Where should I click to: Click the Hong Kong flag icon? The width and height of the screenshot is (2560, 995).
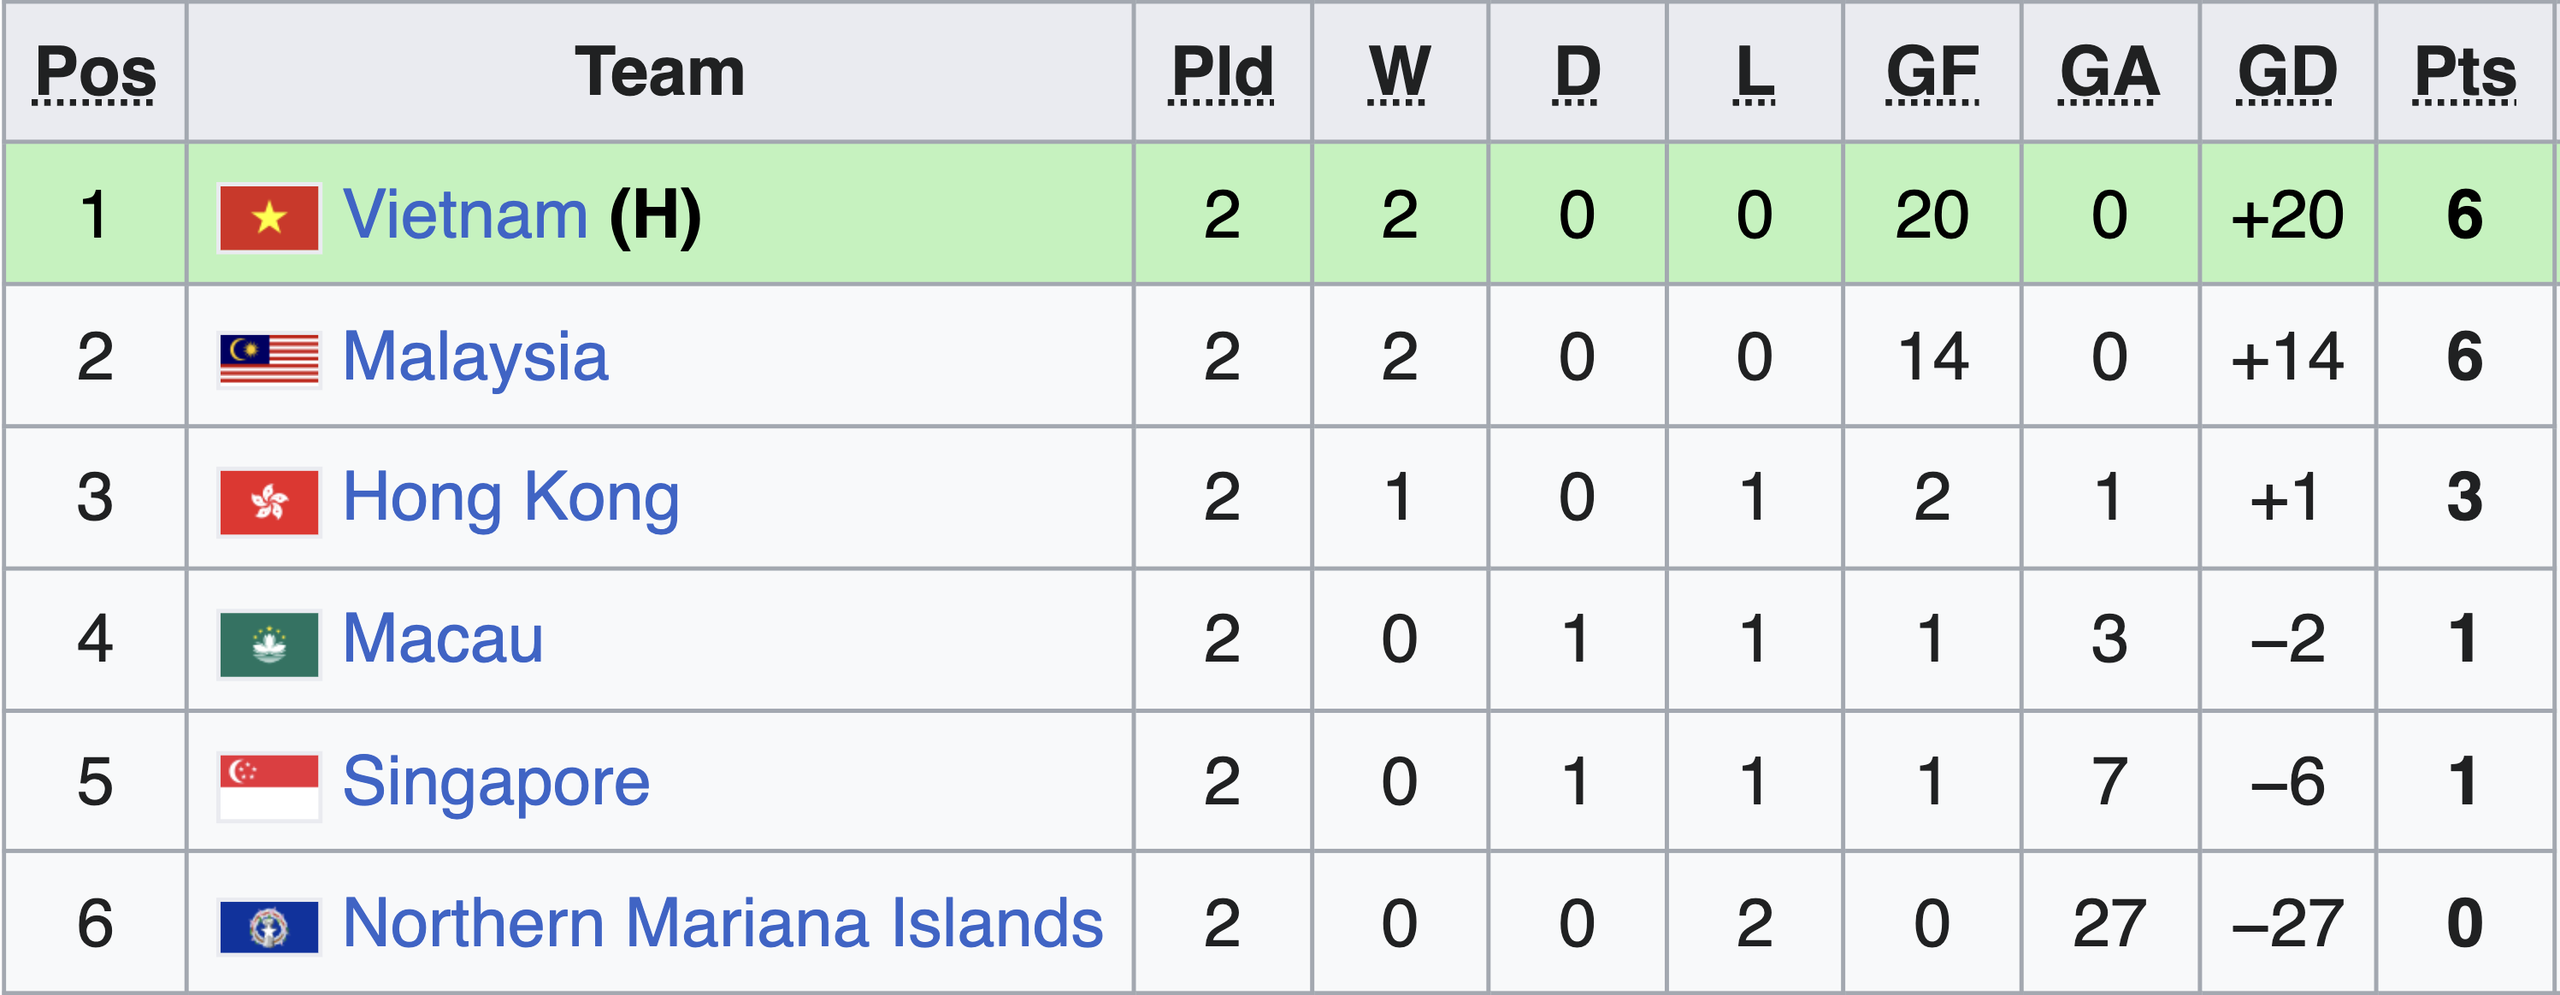click(269, 501)
